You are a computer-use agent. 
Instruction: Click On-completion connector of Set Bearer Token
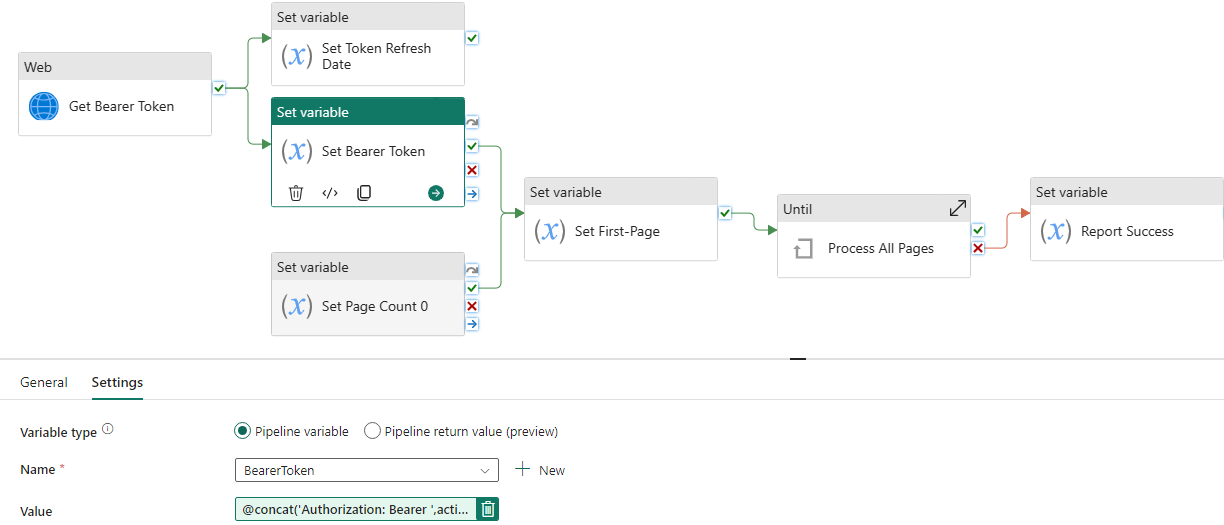[x=472, y=194]
